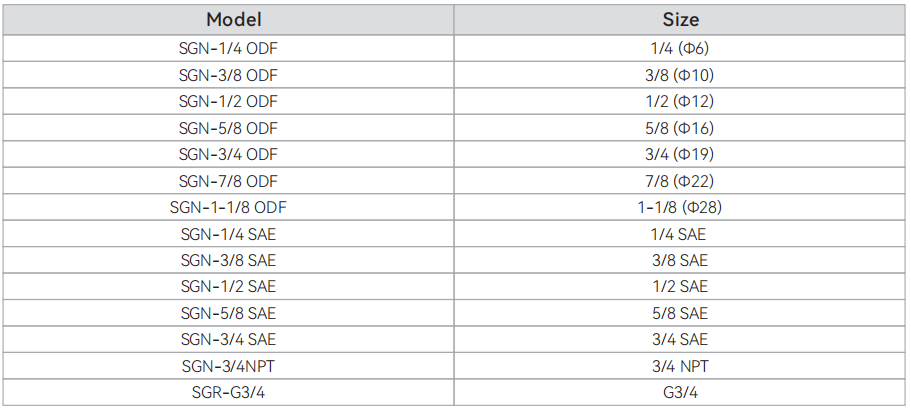
Task: Click the SGN-1/2 ODF row
Action: point(454,101)
